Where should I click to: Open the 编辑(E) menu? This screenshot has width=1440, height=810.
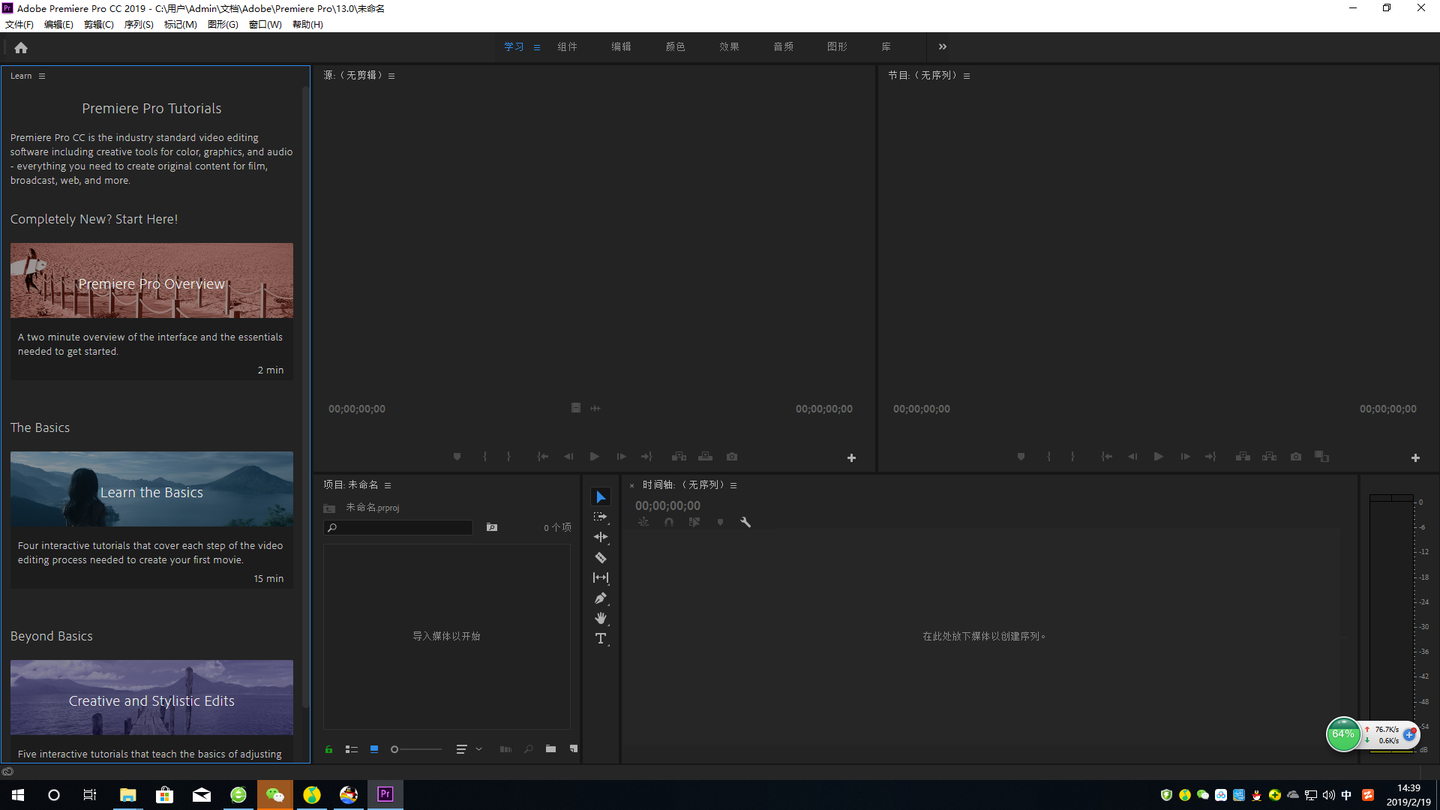coord(58,24)
